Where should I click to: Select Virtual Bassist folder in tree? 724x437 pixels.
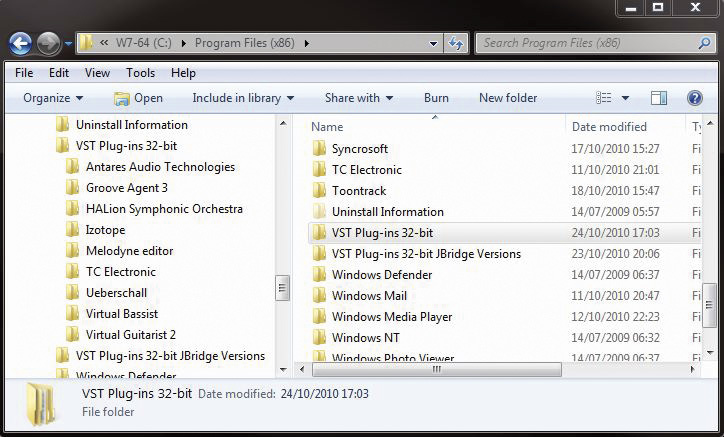122,314
